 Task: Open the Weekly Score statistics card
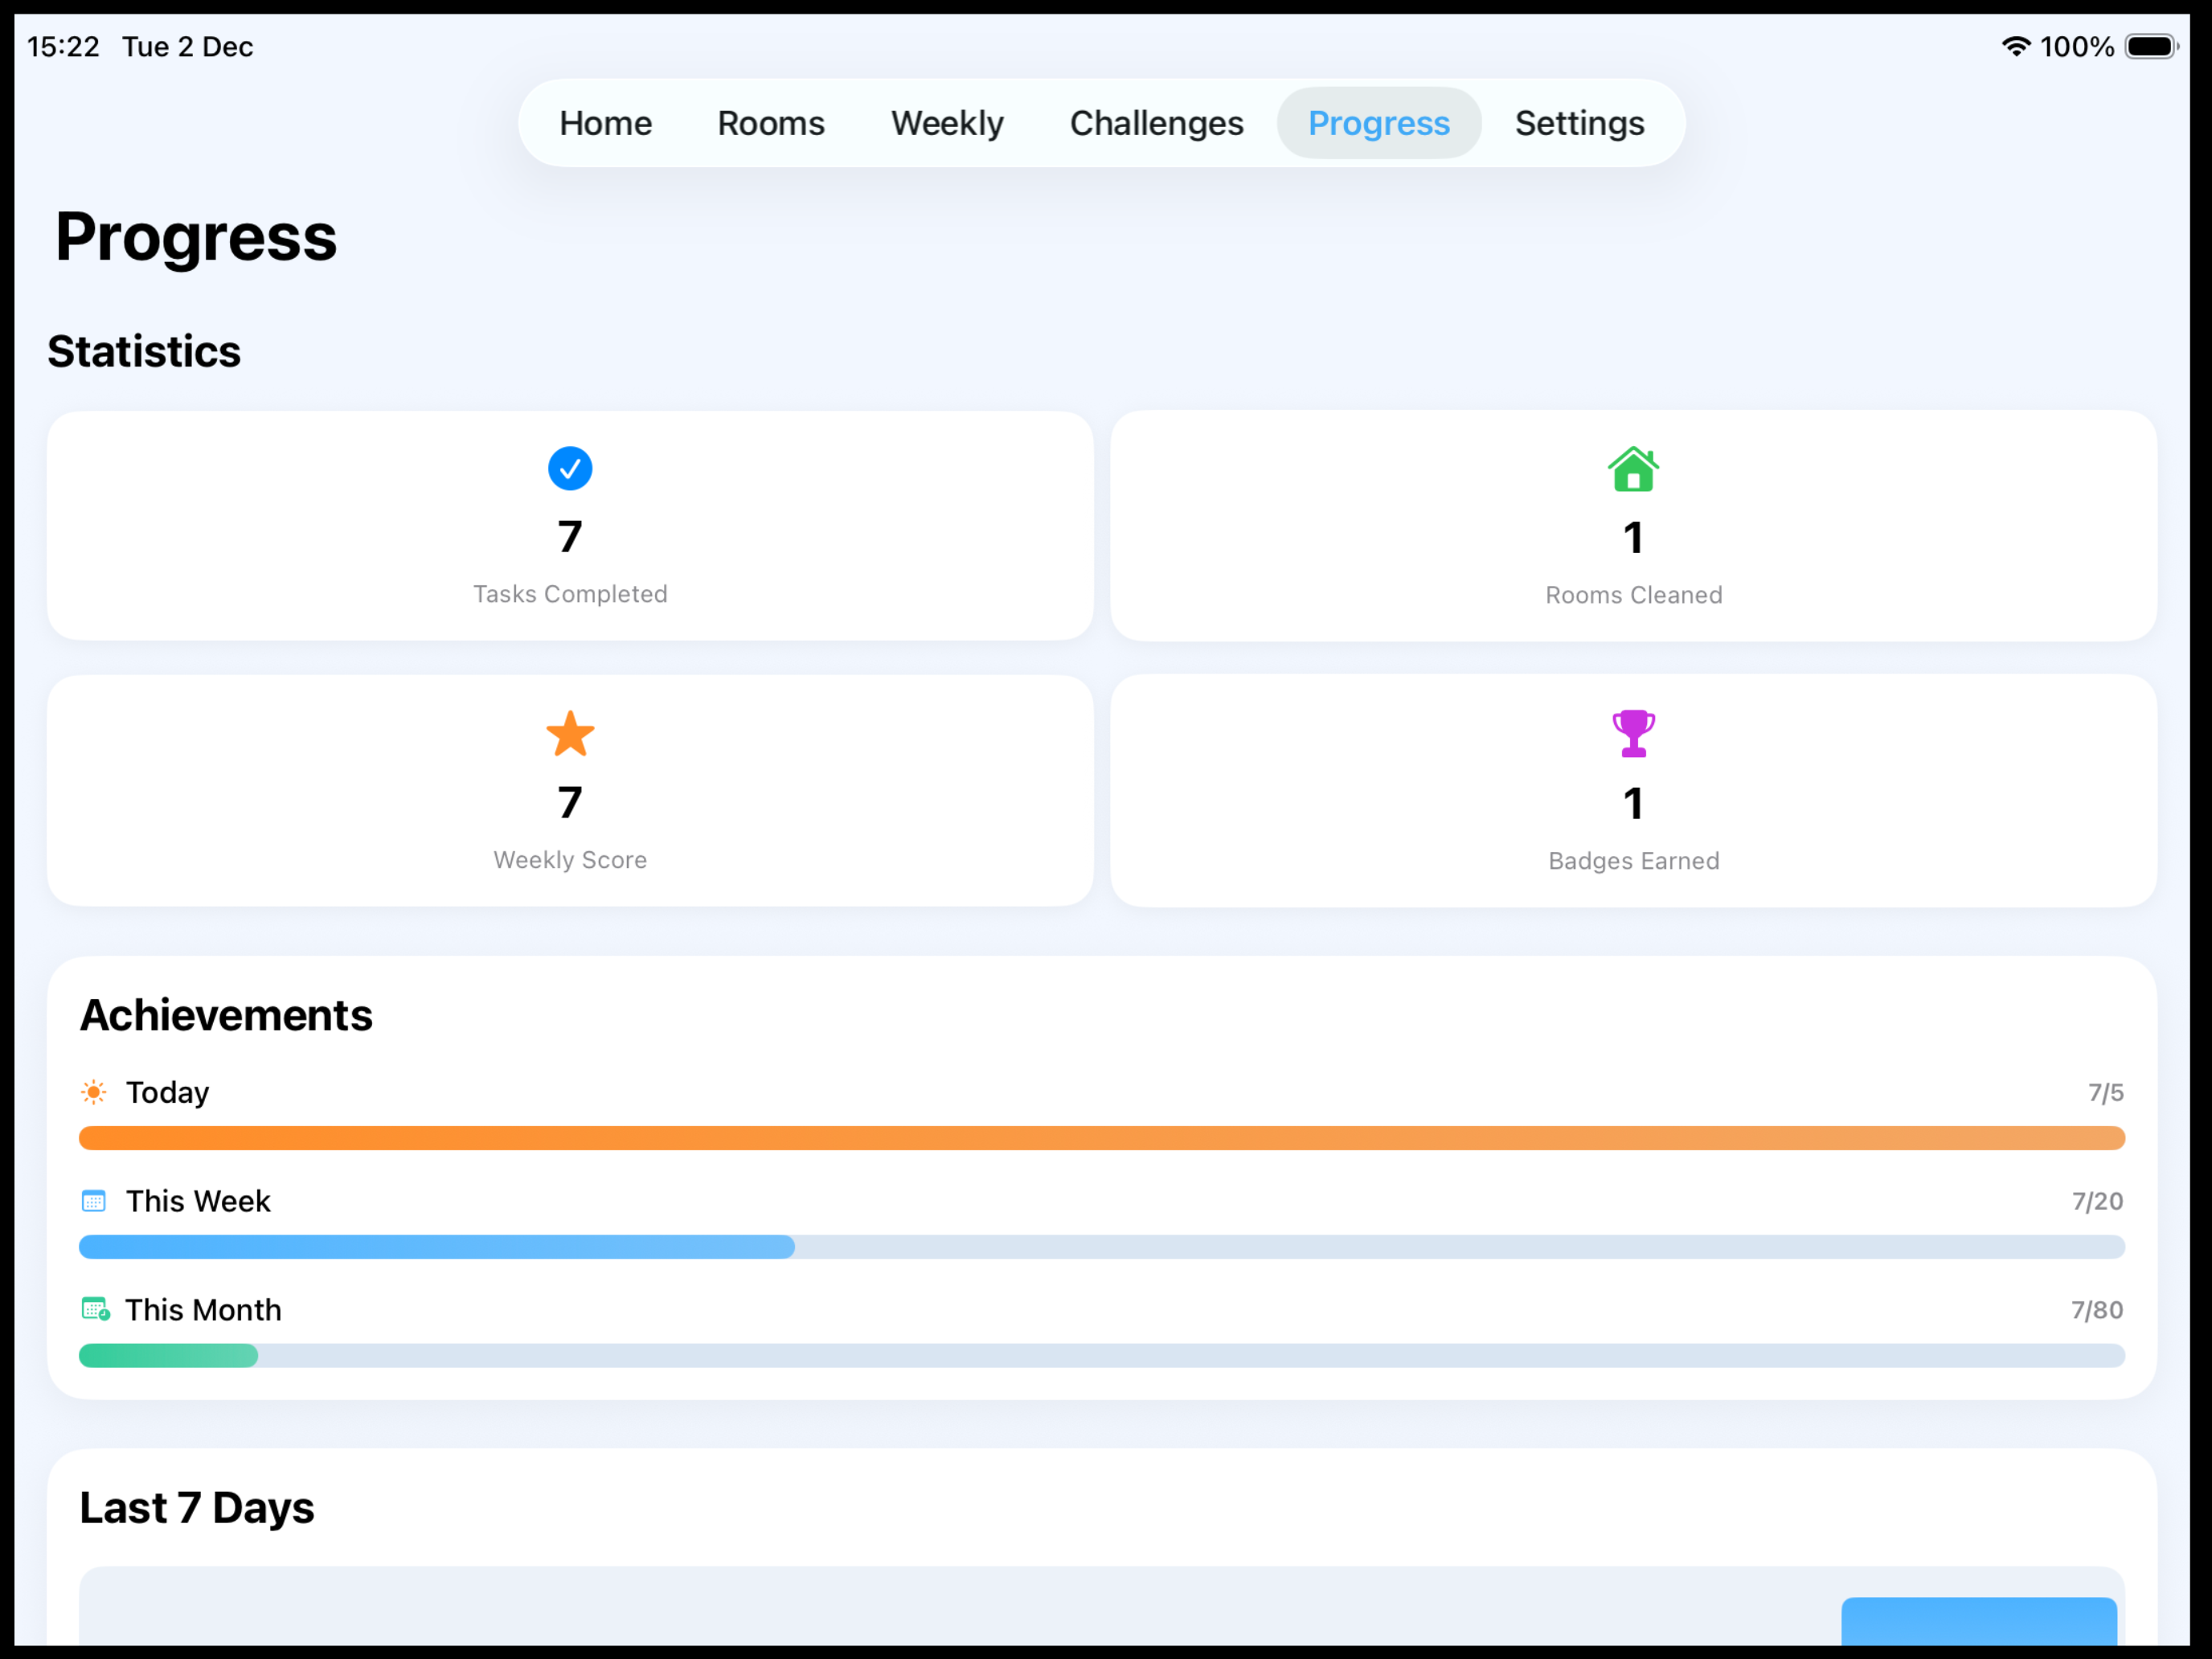point(570,791)
